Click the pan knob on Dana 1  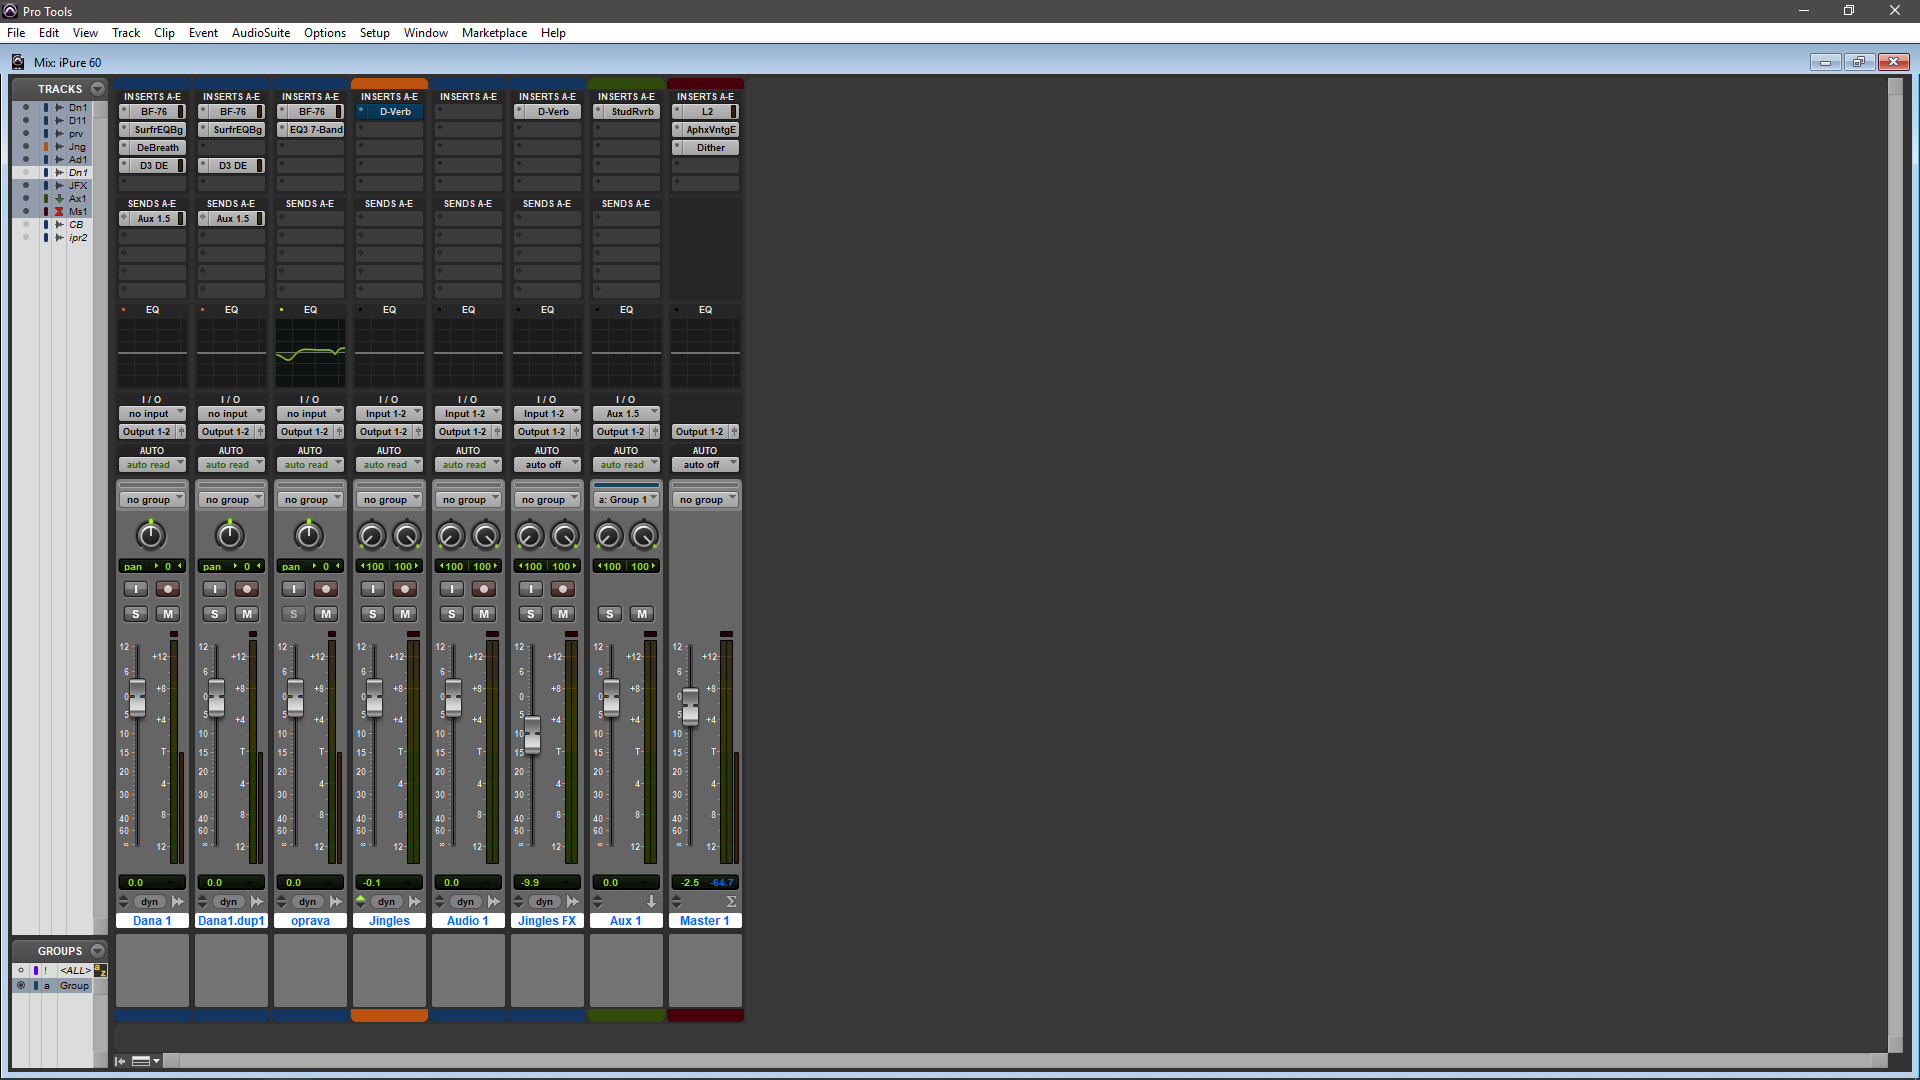coord(151,536)
